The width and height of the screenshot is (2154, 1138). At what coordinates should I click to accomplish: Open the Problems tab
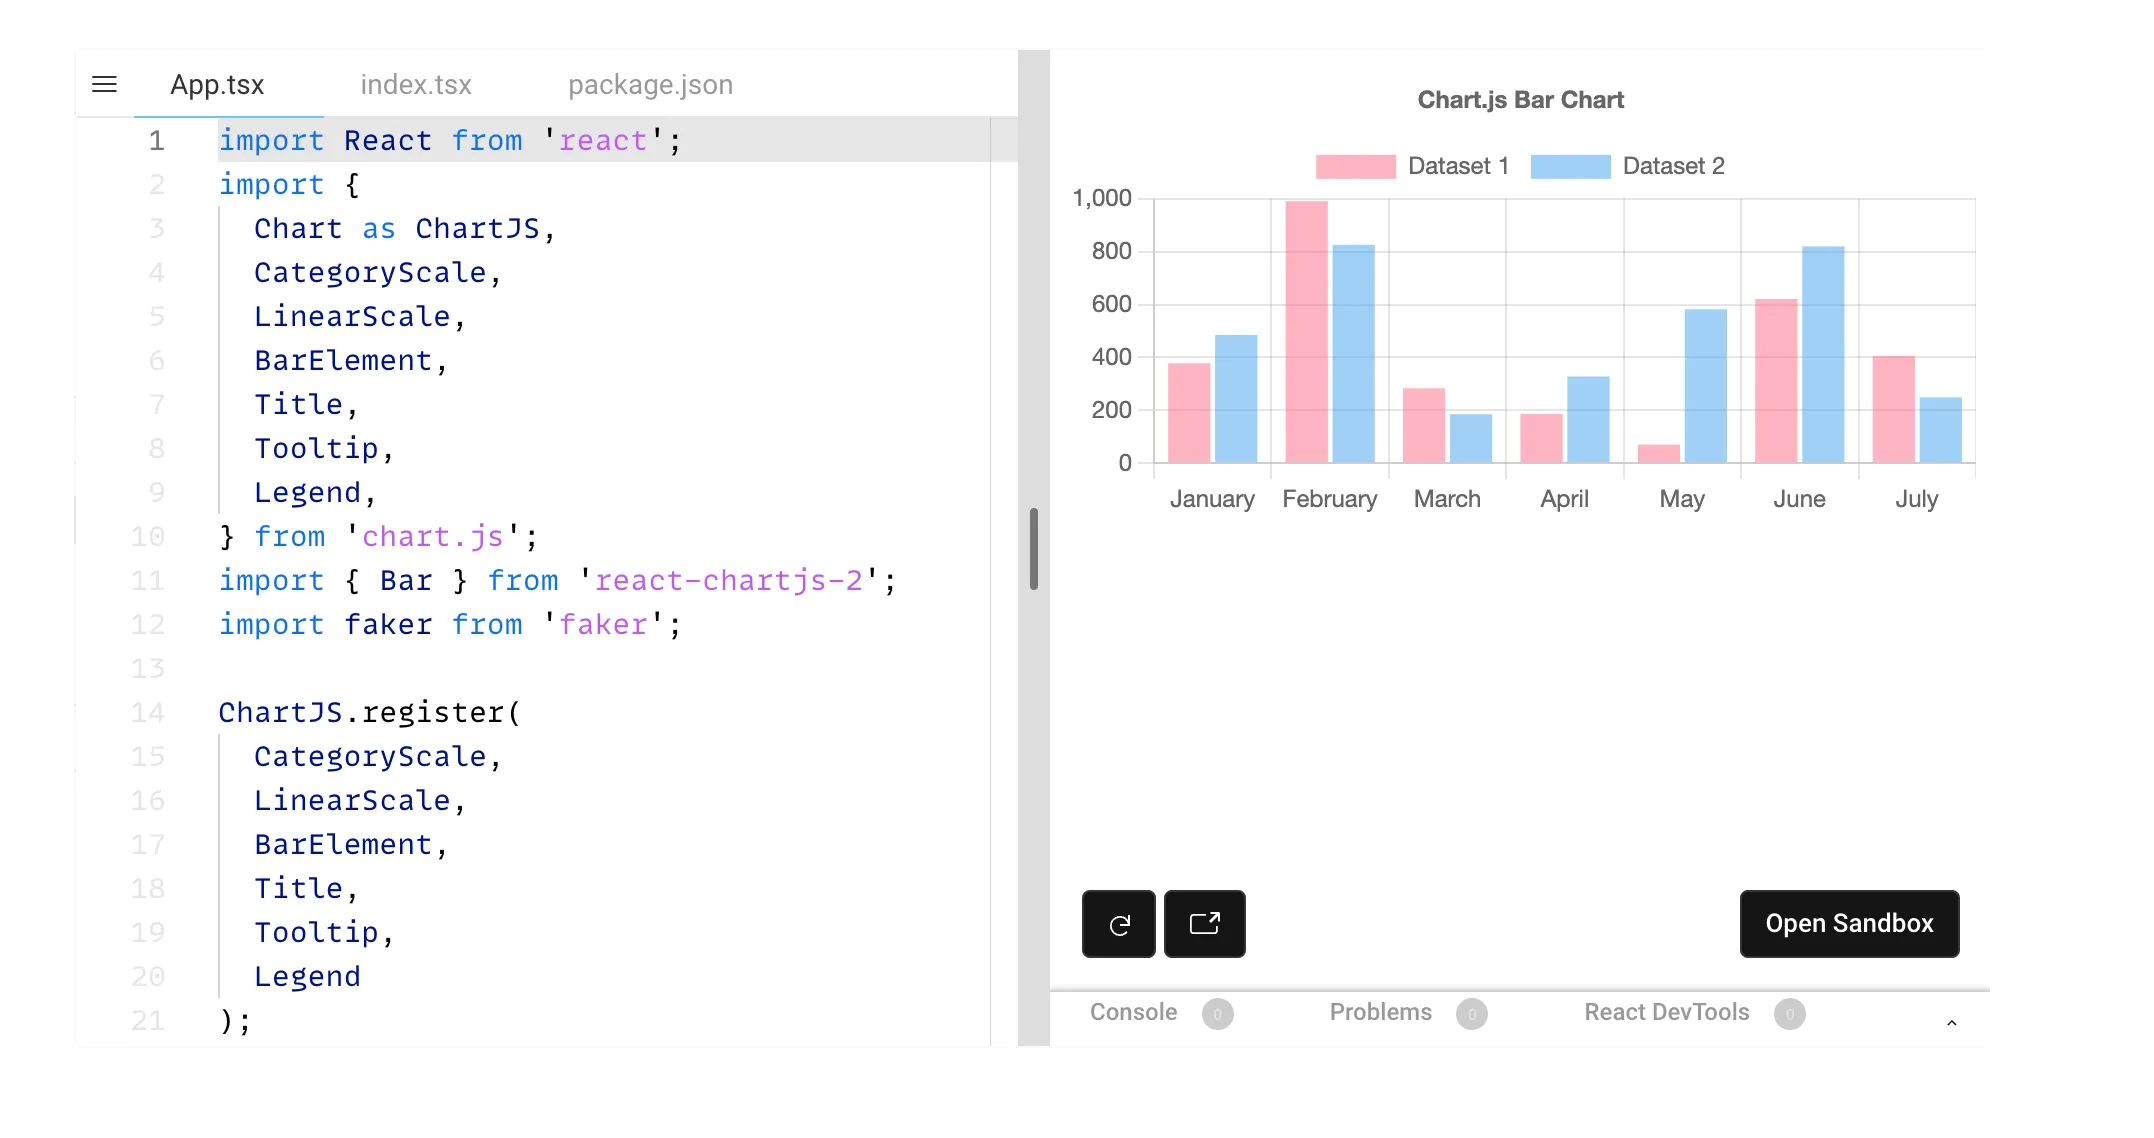click(x=1381, y=1012)
